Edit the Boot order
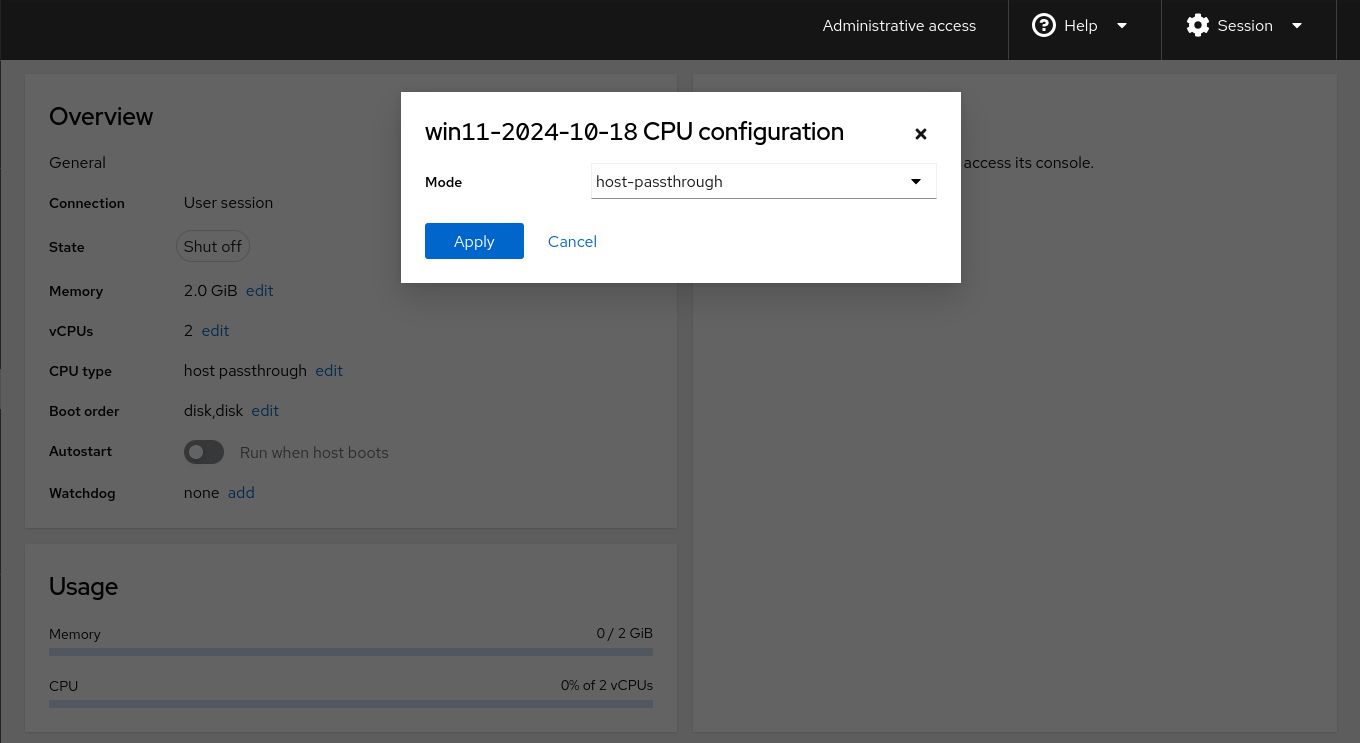Screen dimensions: 1360x743 pos(265,411)
